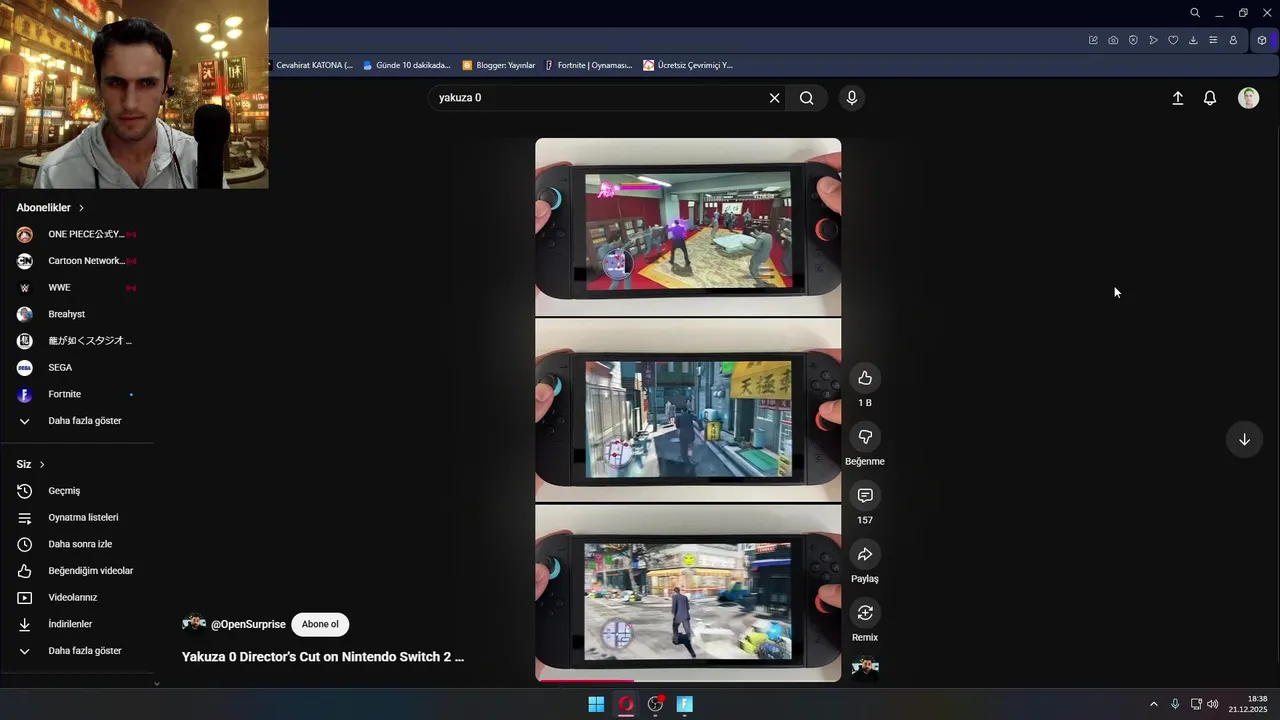The height and width of the screenshot is (720, 1280).
Task: Start voice search with the microphone icon
Action: coord(852,98)
